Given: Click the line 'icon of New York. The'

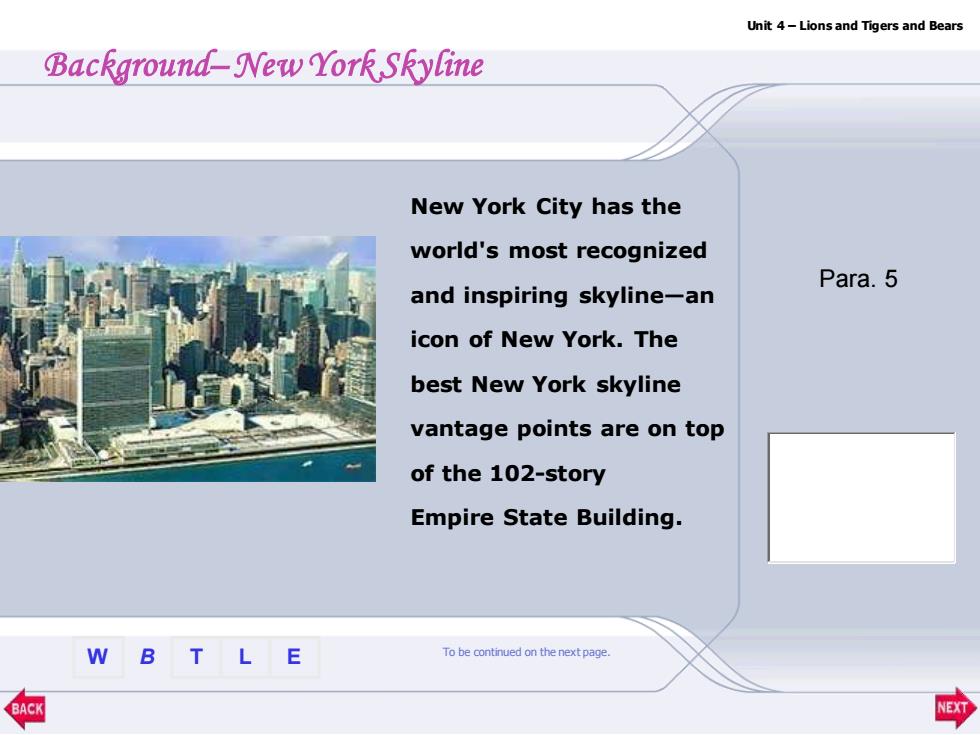Looking at the screenshot, I should 544,339.
